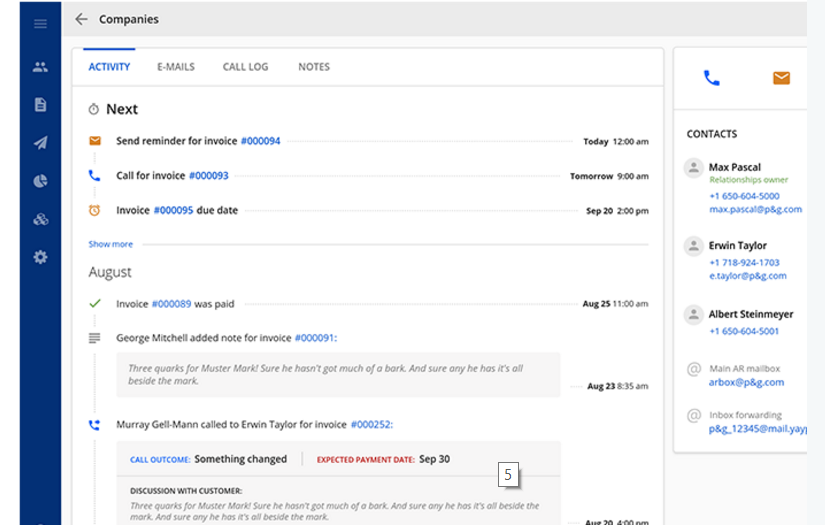Switch to the Notes tab
Viewport: 825px width, 525px height.
[314, 67]
